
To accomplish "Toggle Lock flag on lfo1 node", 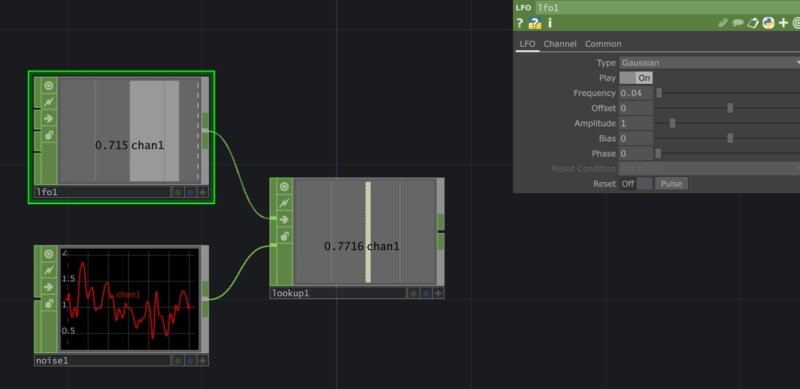I will click(x=49, y=135).
